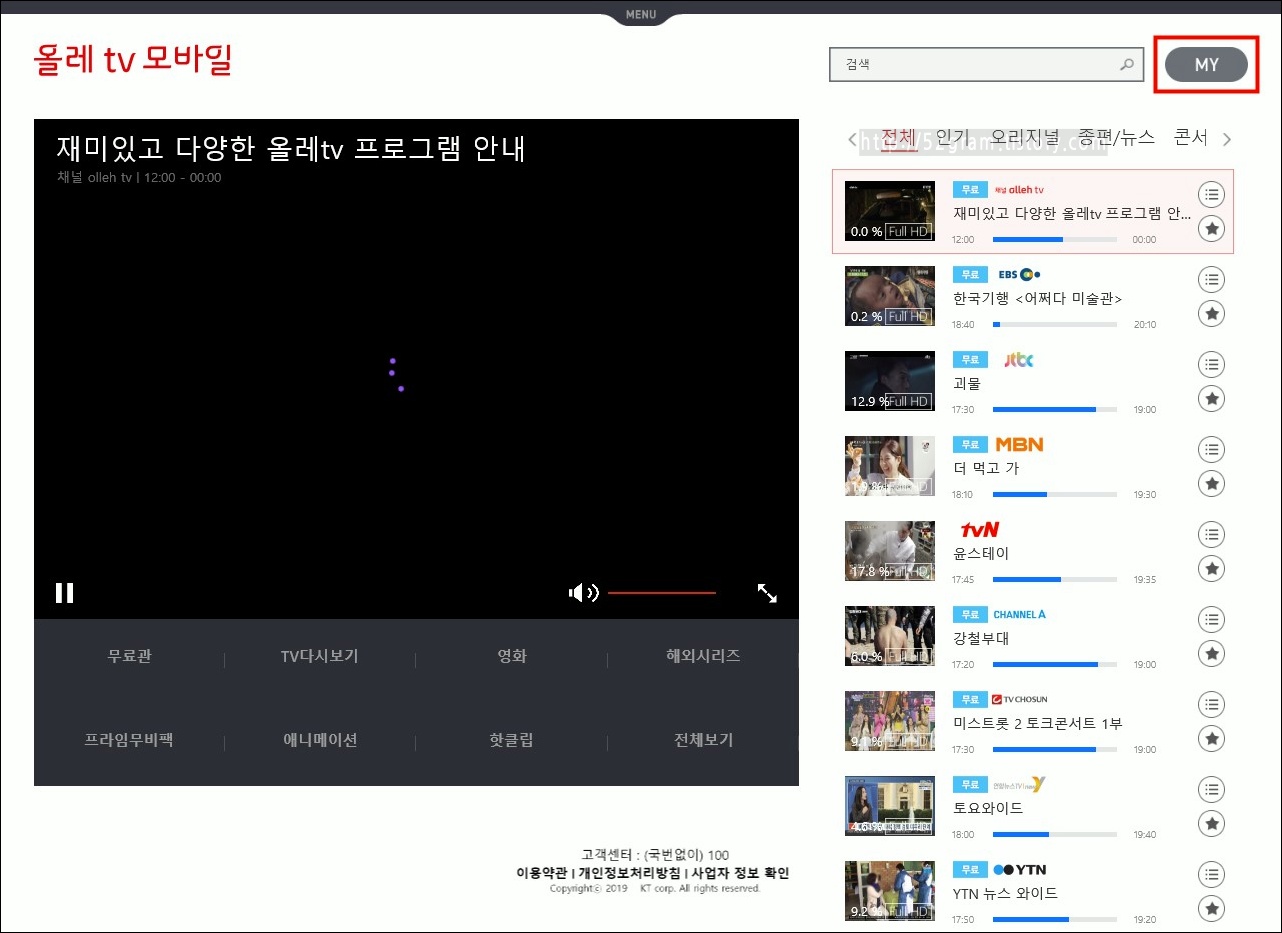This screenshot has height=933, width=1282.
Task: Open schedule list icon for 윤스테이
Action: [x=1211, y=535]
